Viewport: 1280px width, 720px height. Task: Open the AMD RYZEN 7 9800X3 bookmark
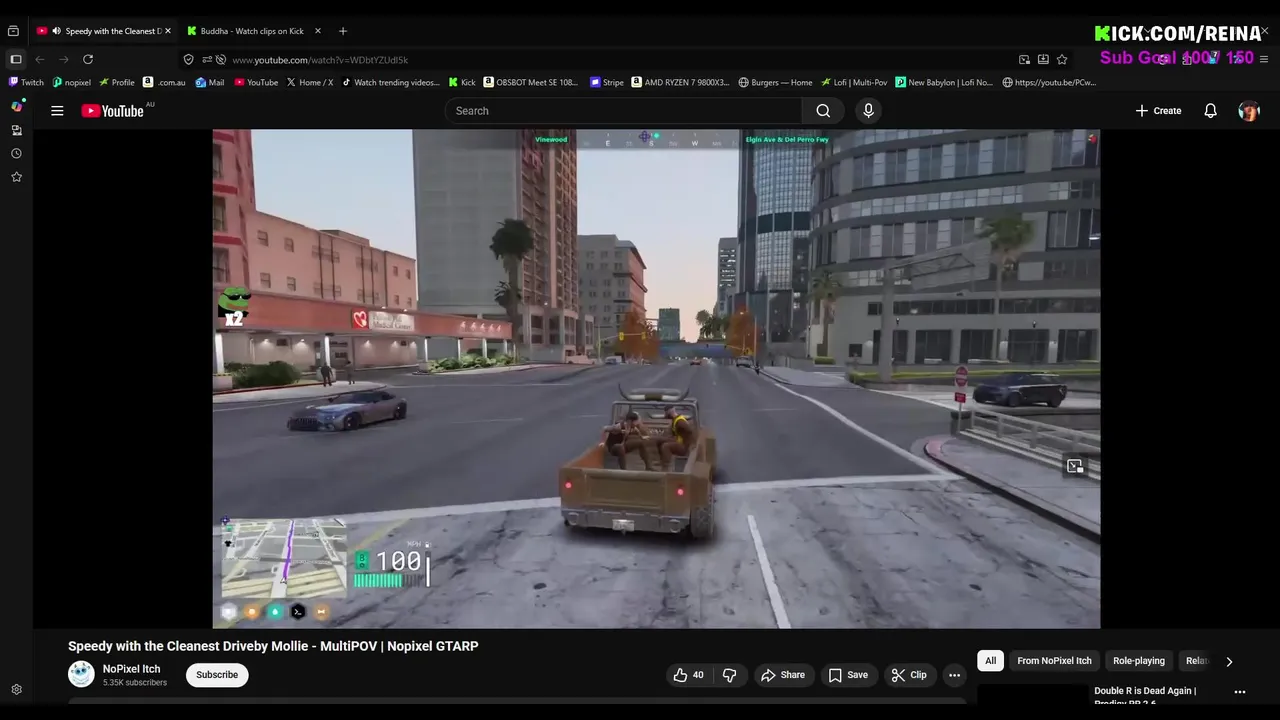681,83
